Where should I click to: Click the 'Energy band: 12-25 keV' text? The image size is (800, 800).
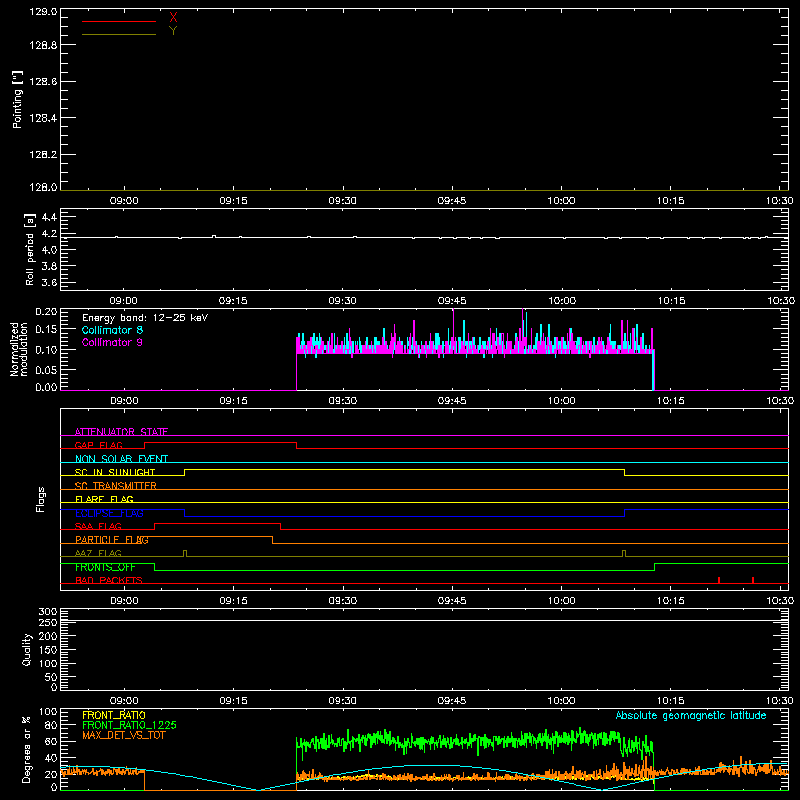[x=145, y=318]
